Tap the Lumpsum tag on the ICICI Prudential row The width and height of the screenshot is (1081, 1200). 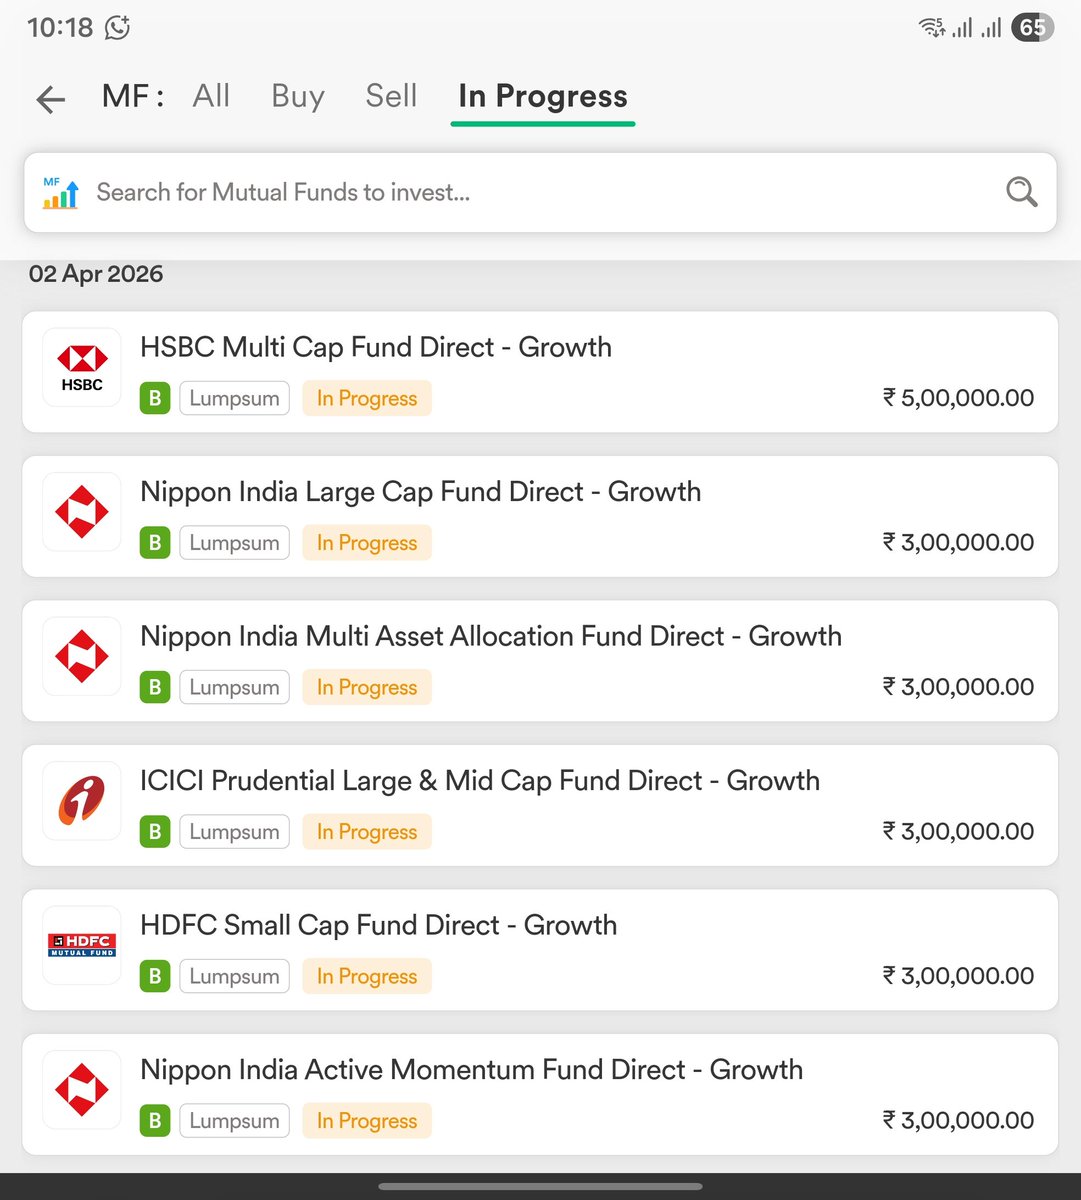(234, 832)
